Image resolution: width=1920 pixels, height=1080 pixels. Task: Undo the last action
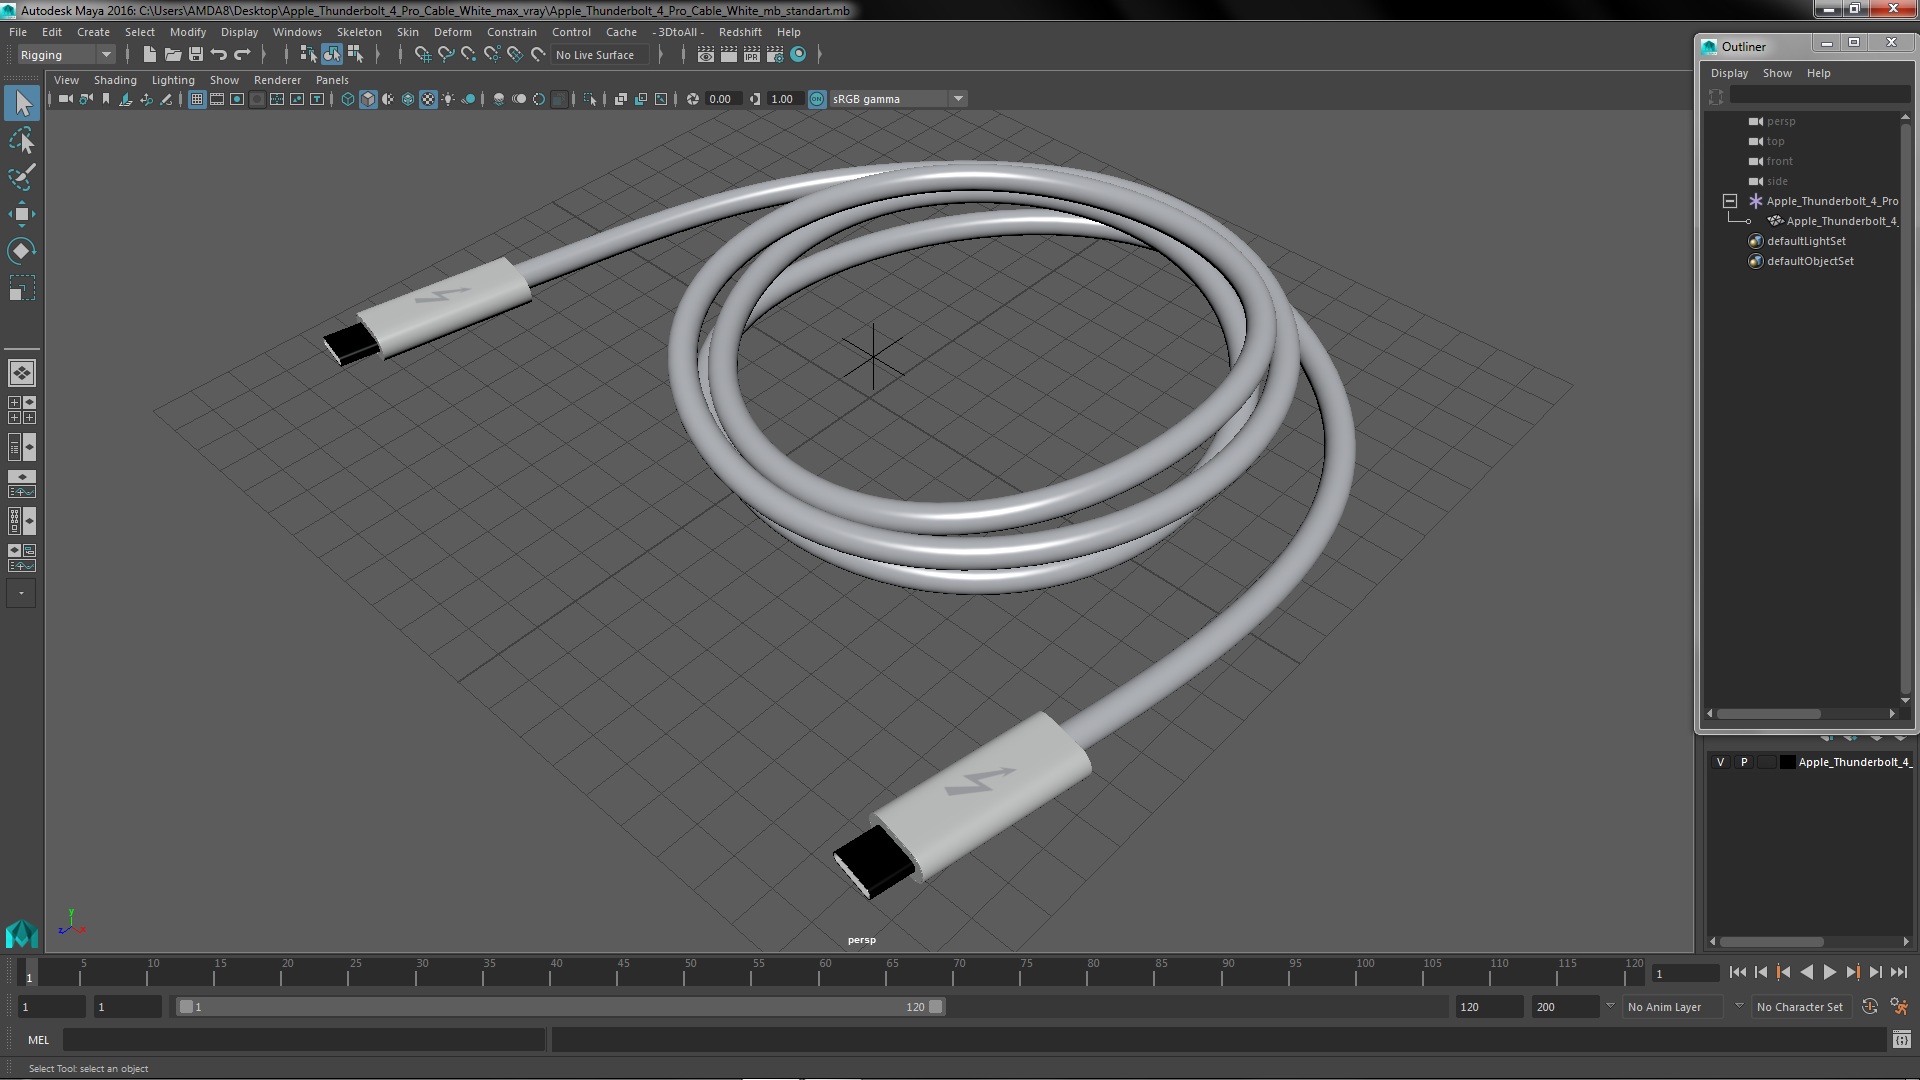(x=219, y=55)
